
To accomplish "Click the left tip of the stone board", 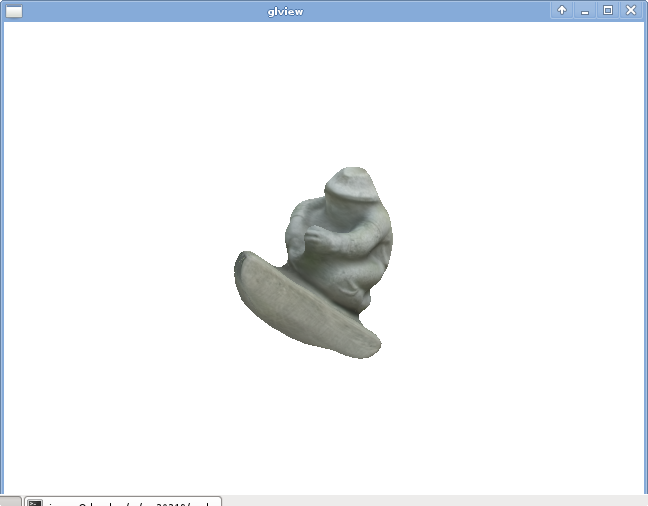I will coord(243,263).
